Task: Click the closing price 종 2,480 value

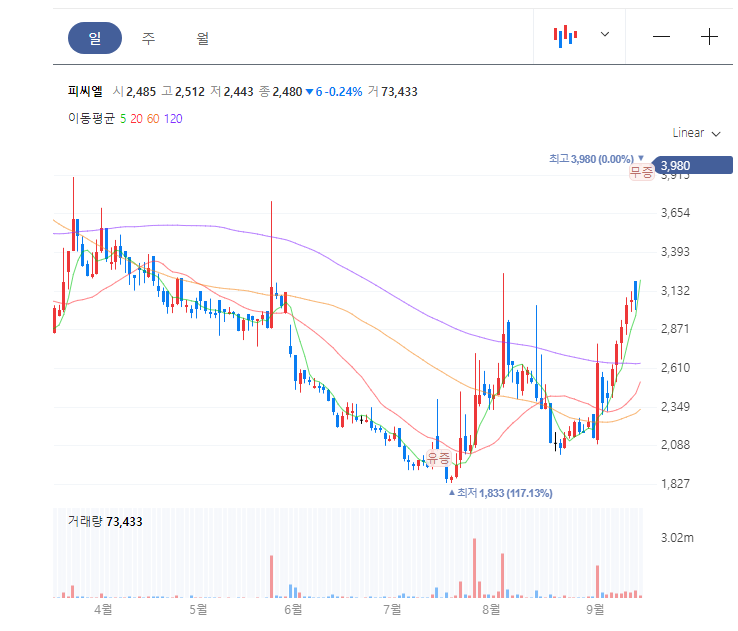Action: 281,92
